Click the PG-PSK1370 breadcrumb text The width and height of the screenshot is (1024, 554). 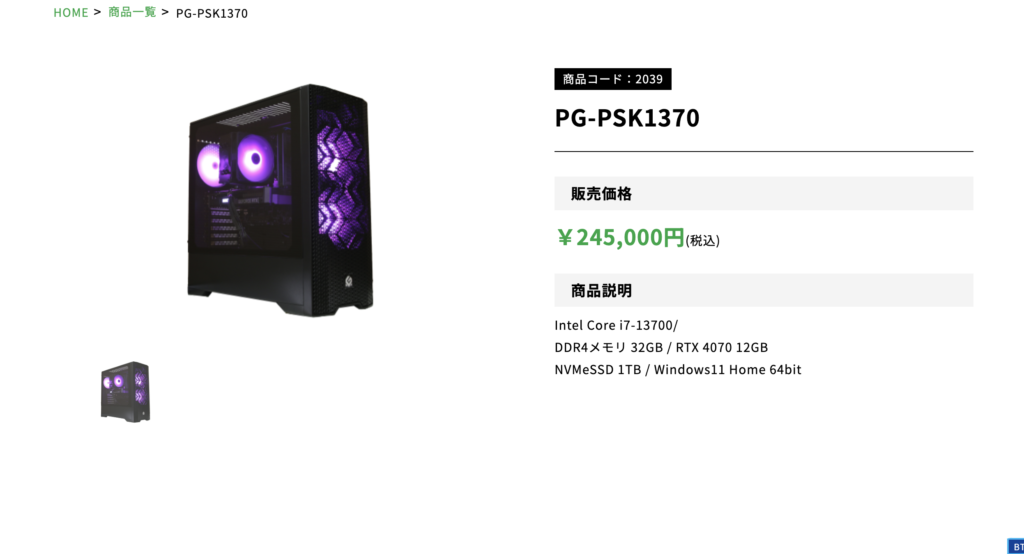point(212,13)
